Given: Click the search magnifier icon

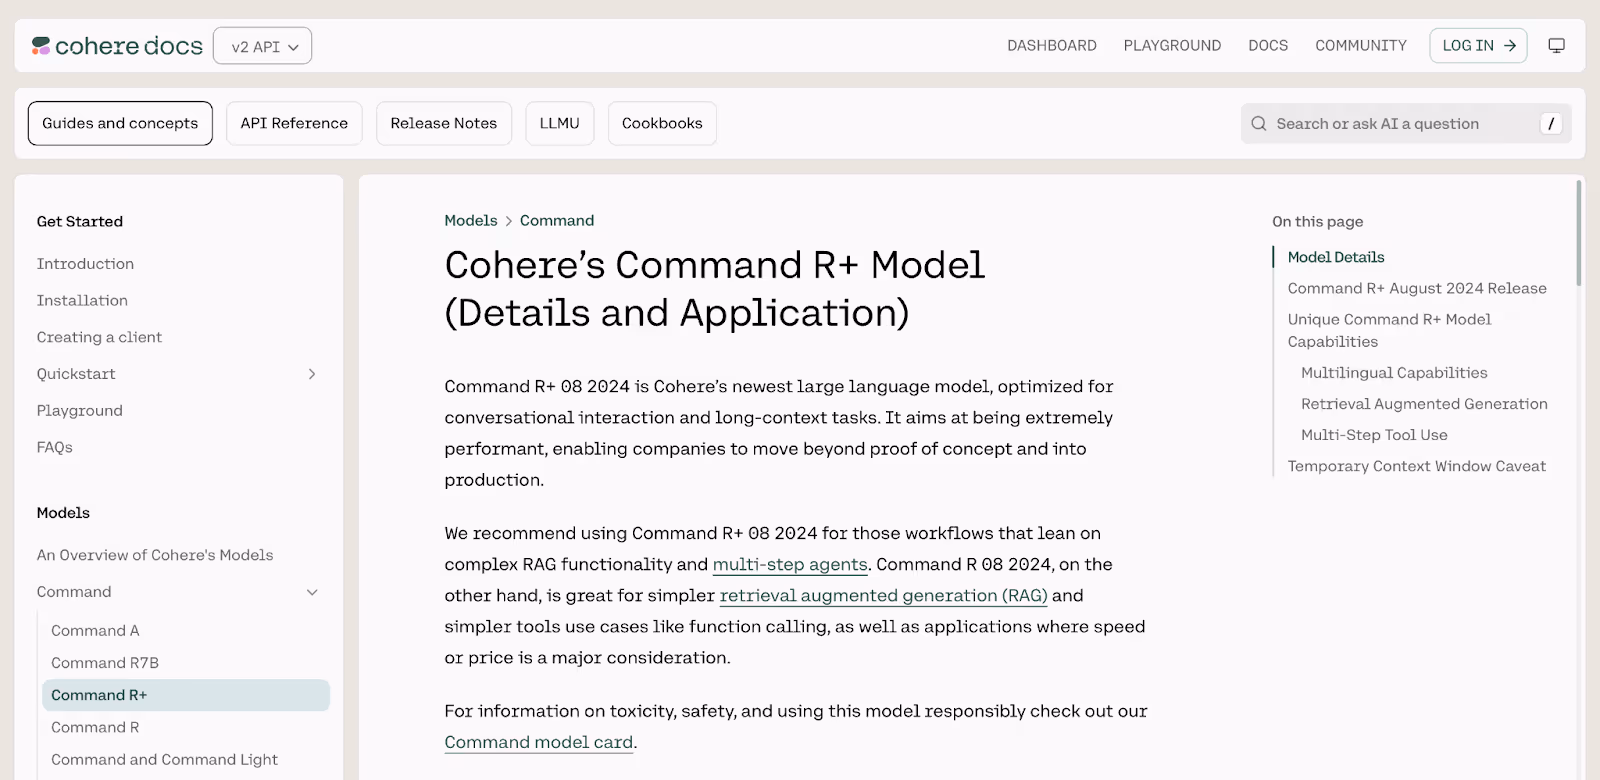Looking at the screenshot, I should pos(1259,124).
